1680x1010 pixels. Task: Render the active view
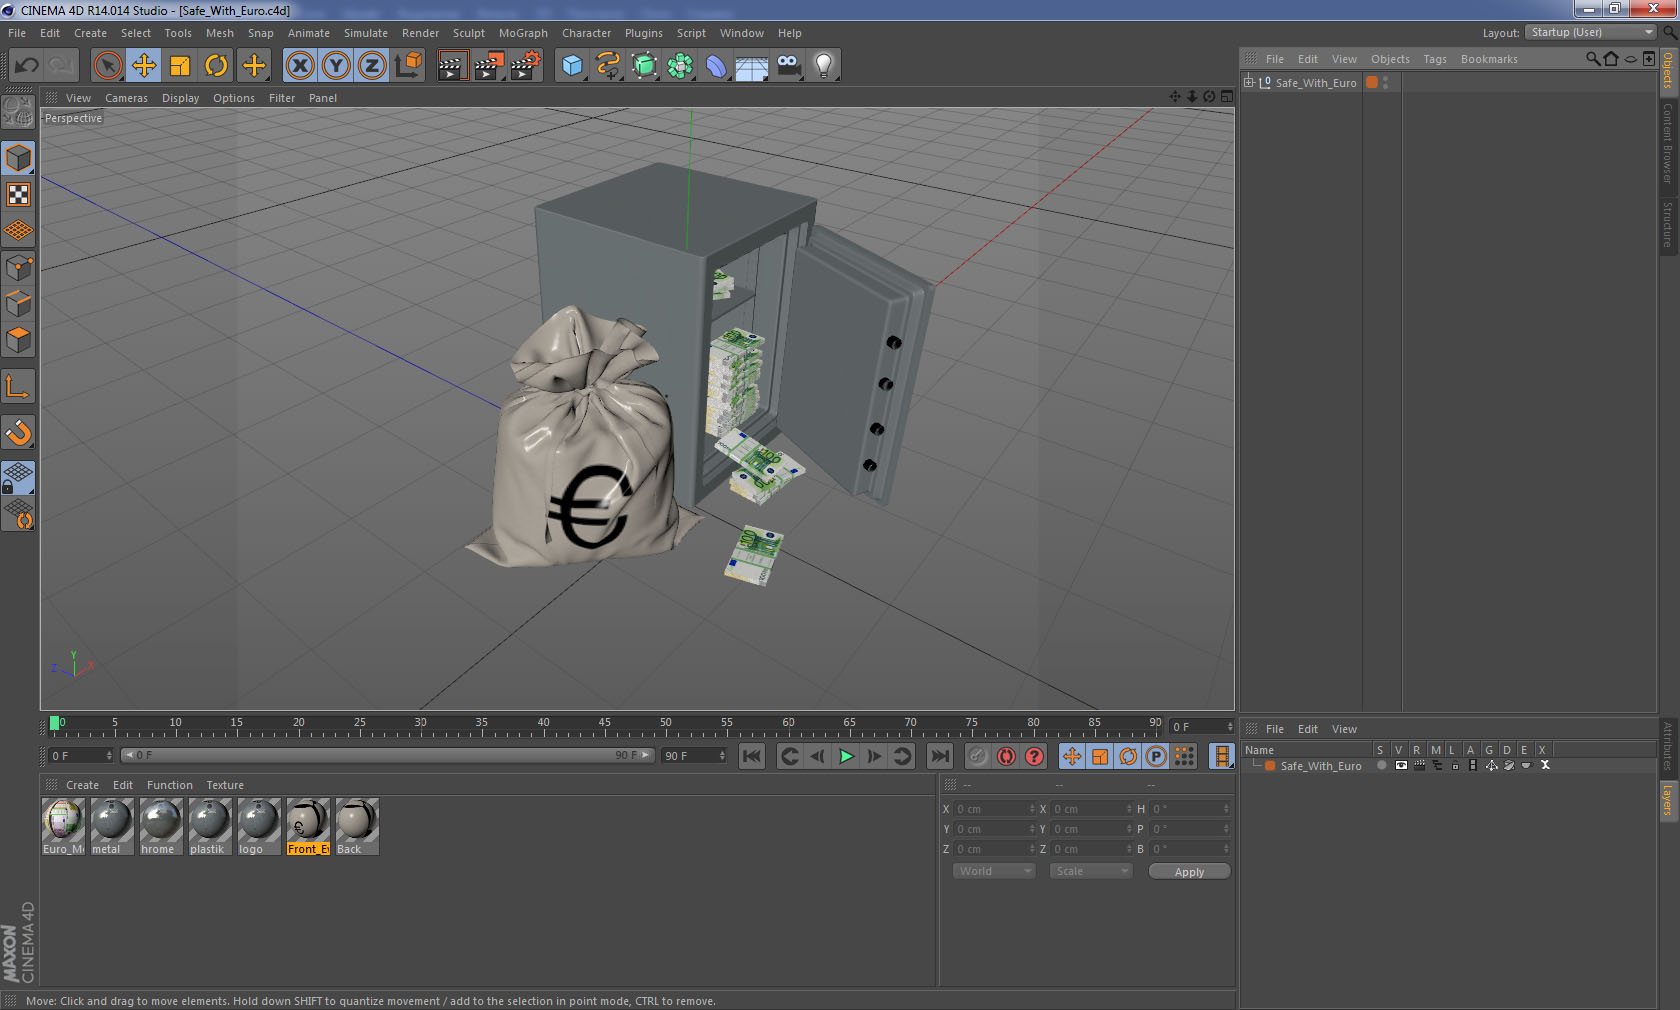pyautogui.click(x=452, y=66)
